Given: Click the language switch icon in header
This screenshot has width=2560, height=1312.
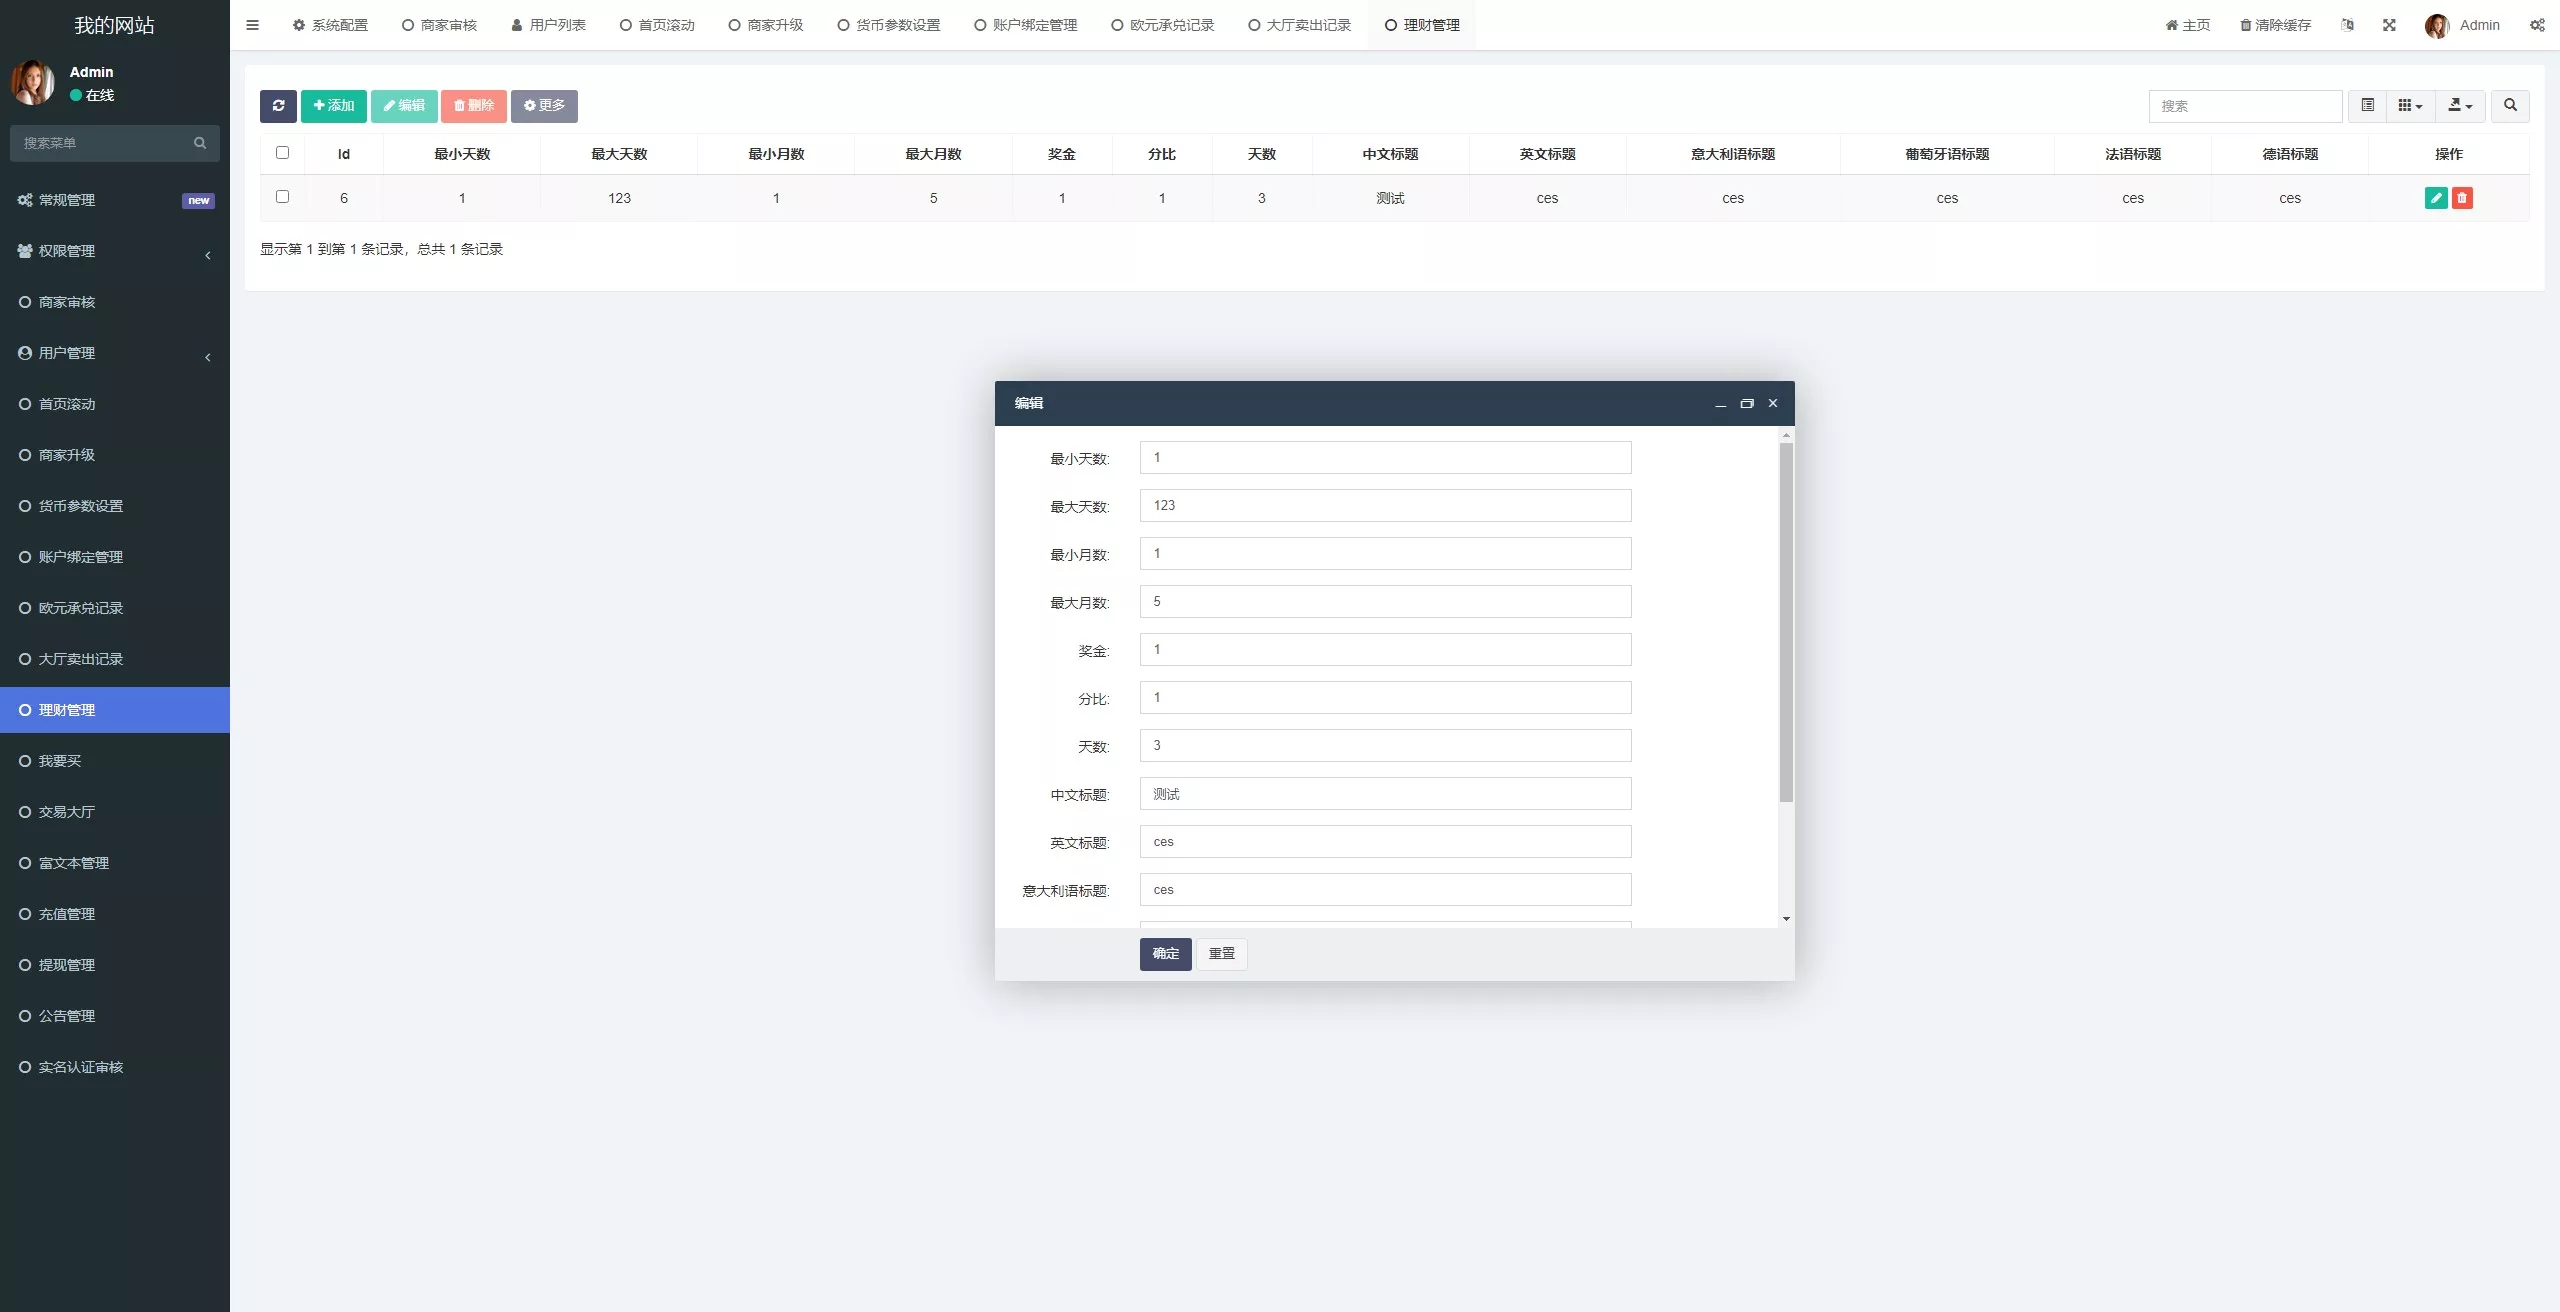Looking at the screenshot, I should [x=2347, y=25].
